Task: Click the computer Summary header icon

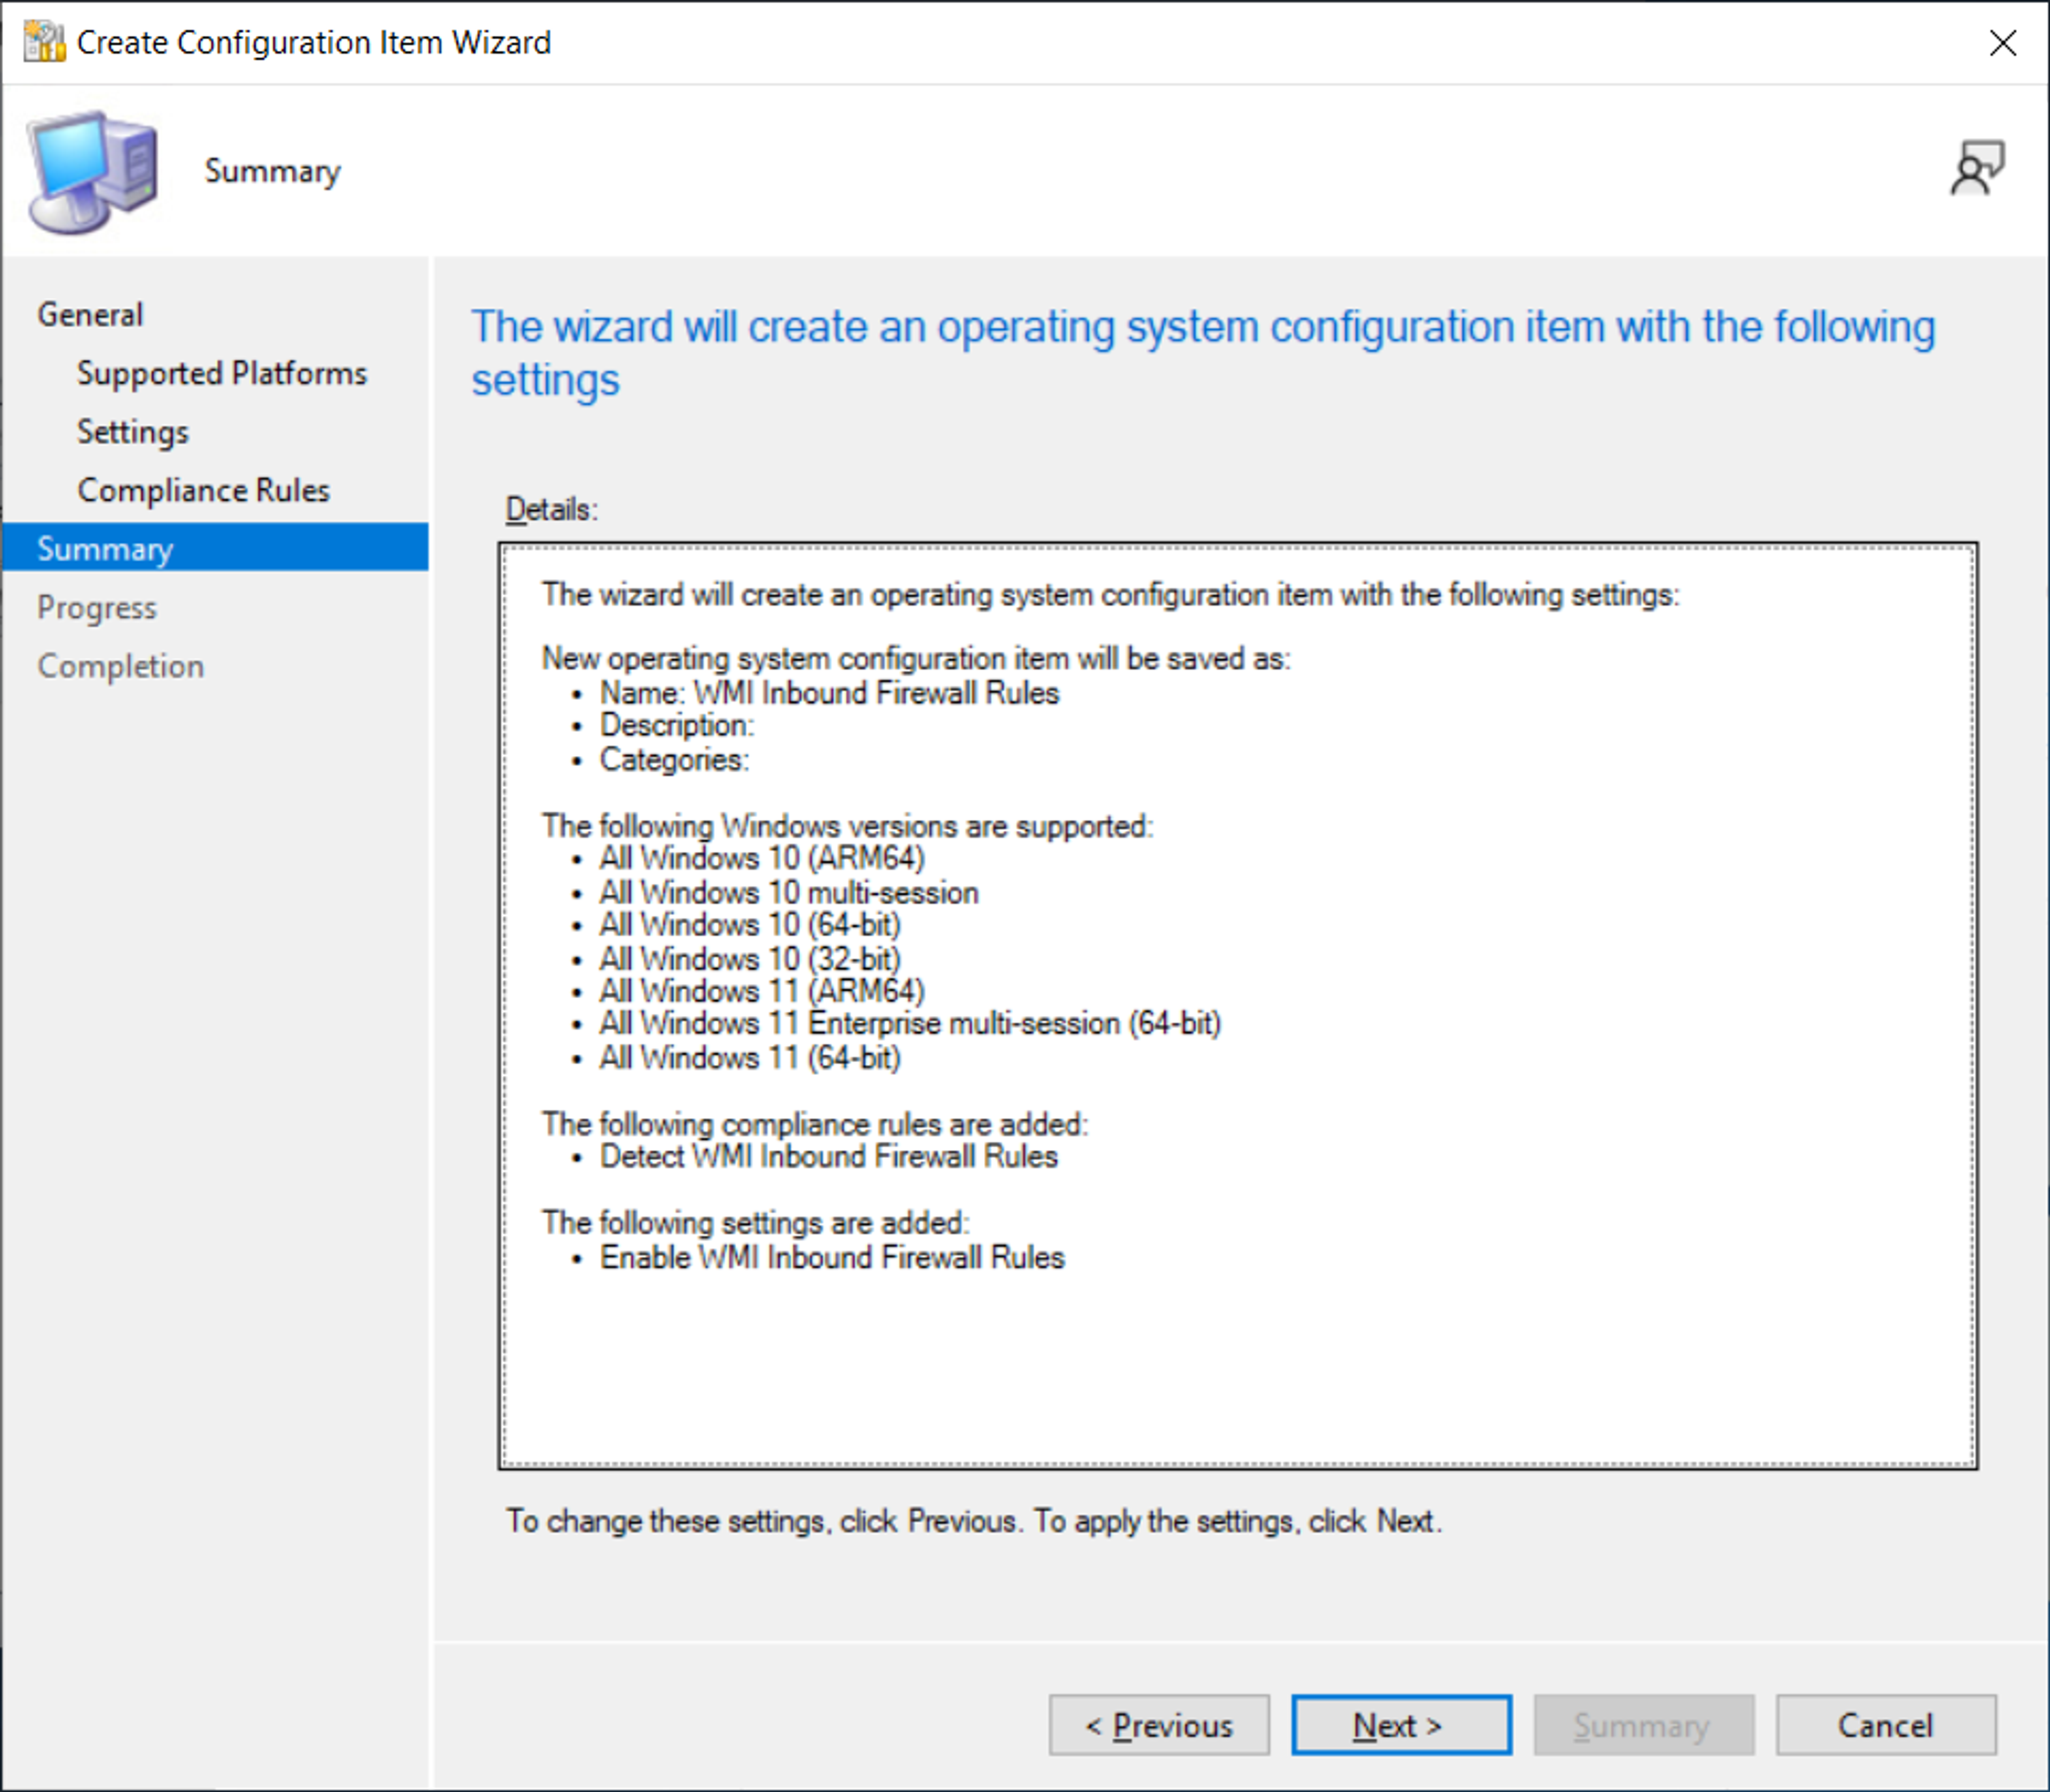Action: (93, 172)
